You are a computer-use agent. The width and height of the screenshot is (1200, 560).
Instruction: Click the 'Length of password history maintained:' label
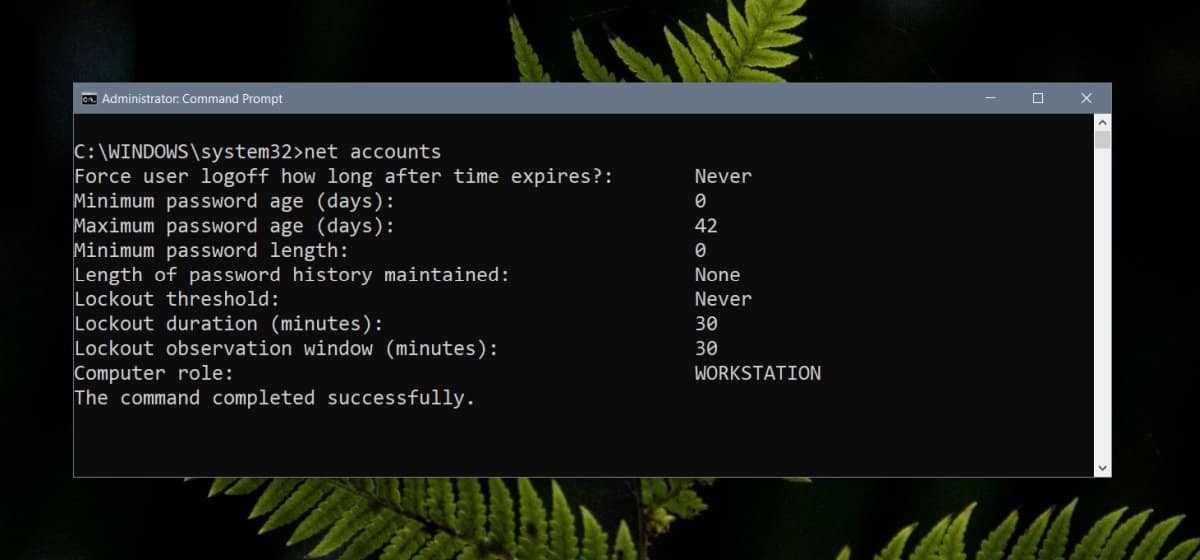[x=292, y=275]
